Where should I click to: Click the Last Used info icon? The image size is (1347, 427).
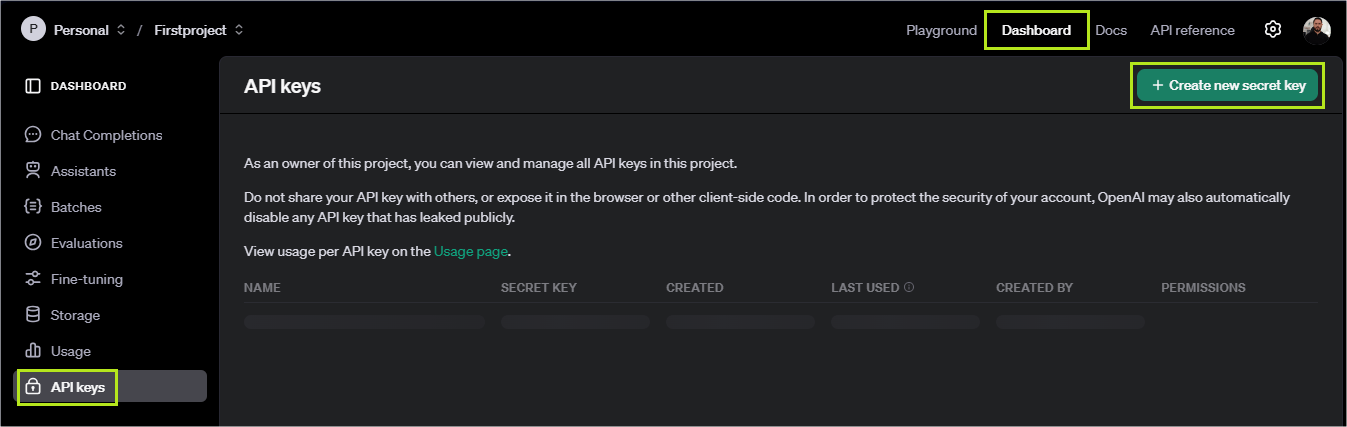click(909, 287)
